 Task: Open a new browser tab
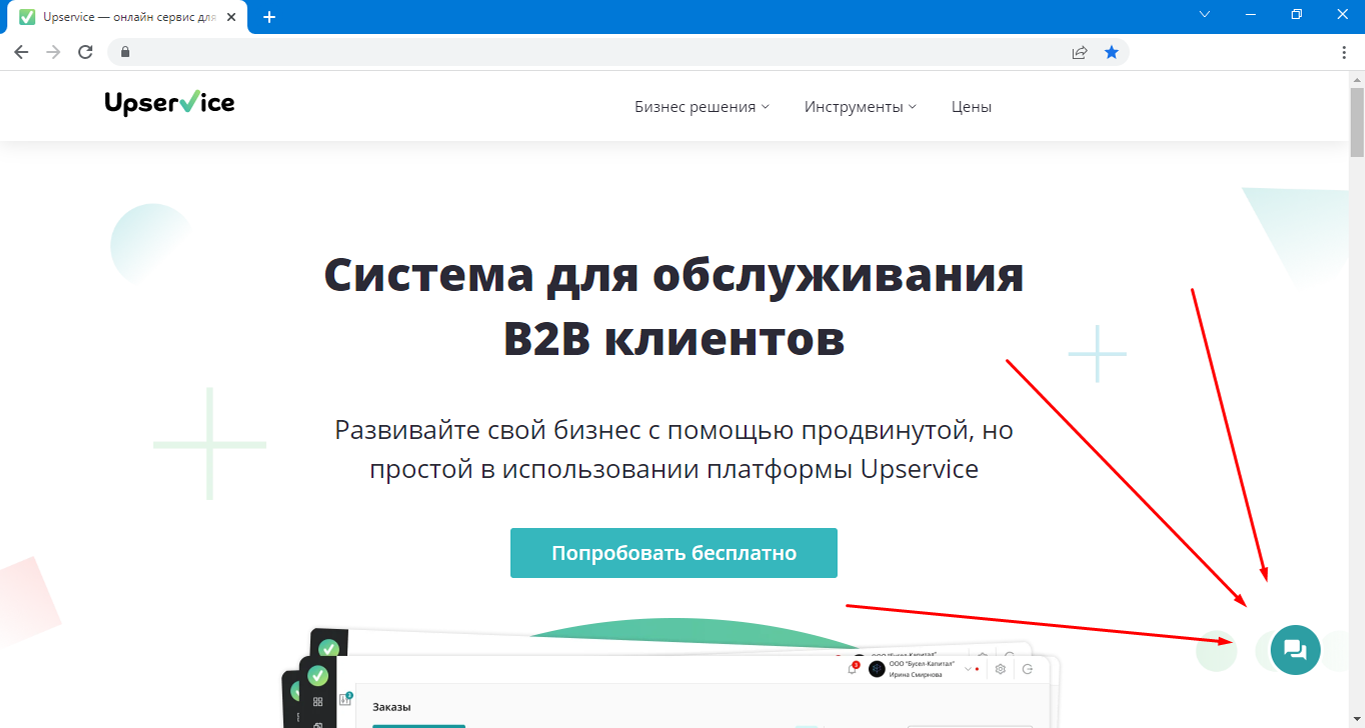[x=269, y=17]
